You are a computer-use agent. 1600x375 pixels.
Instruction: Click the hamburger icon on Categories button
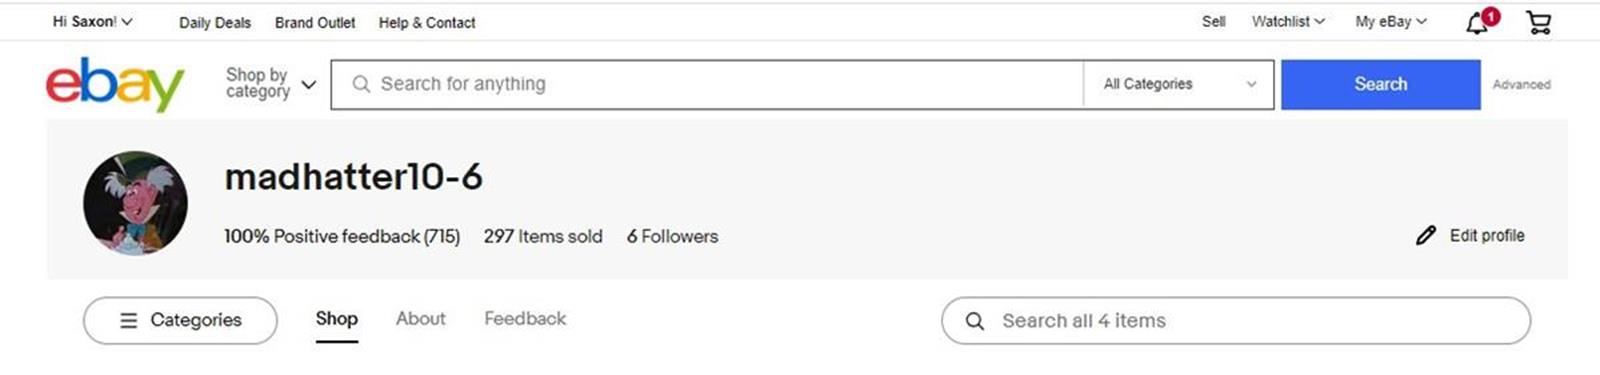(129, 320)
